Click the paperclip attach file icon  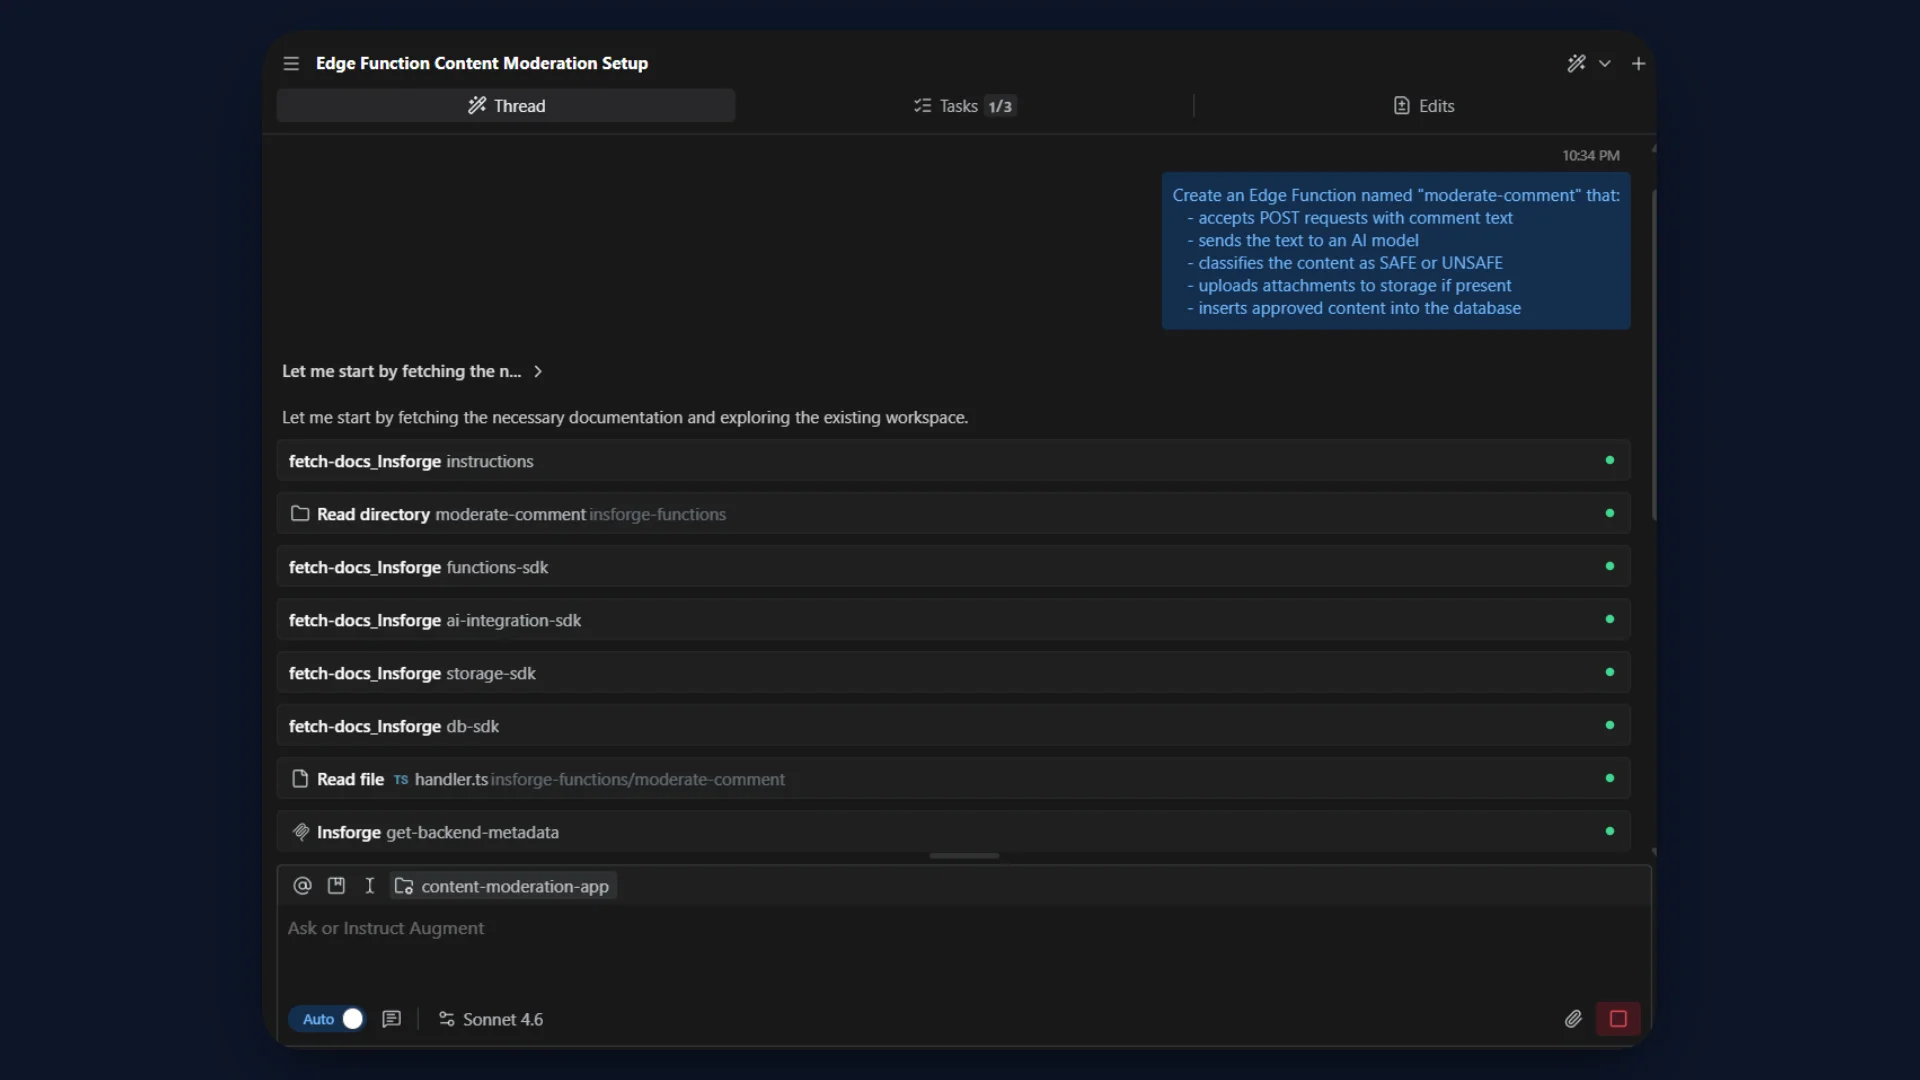pos(1573,1019)
